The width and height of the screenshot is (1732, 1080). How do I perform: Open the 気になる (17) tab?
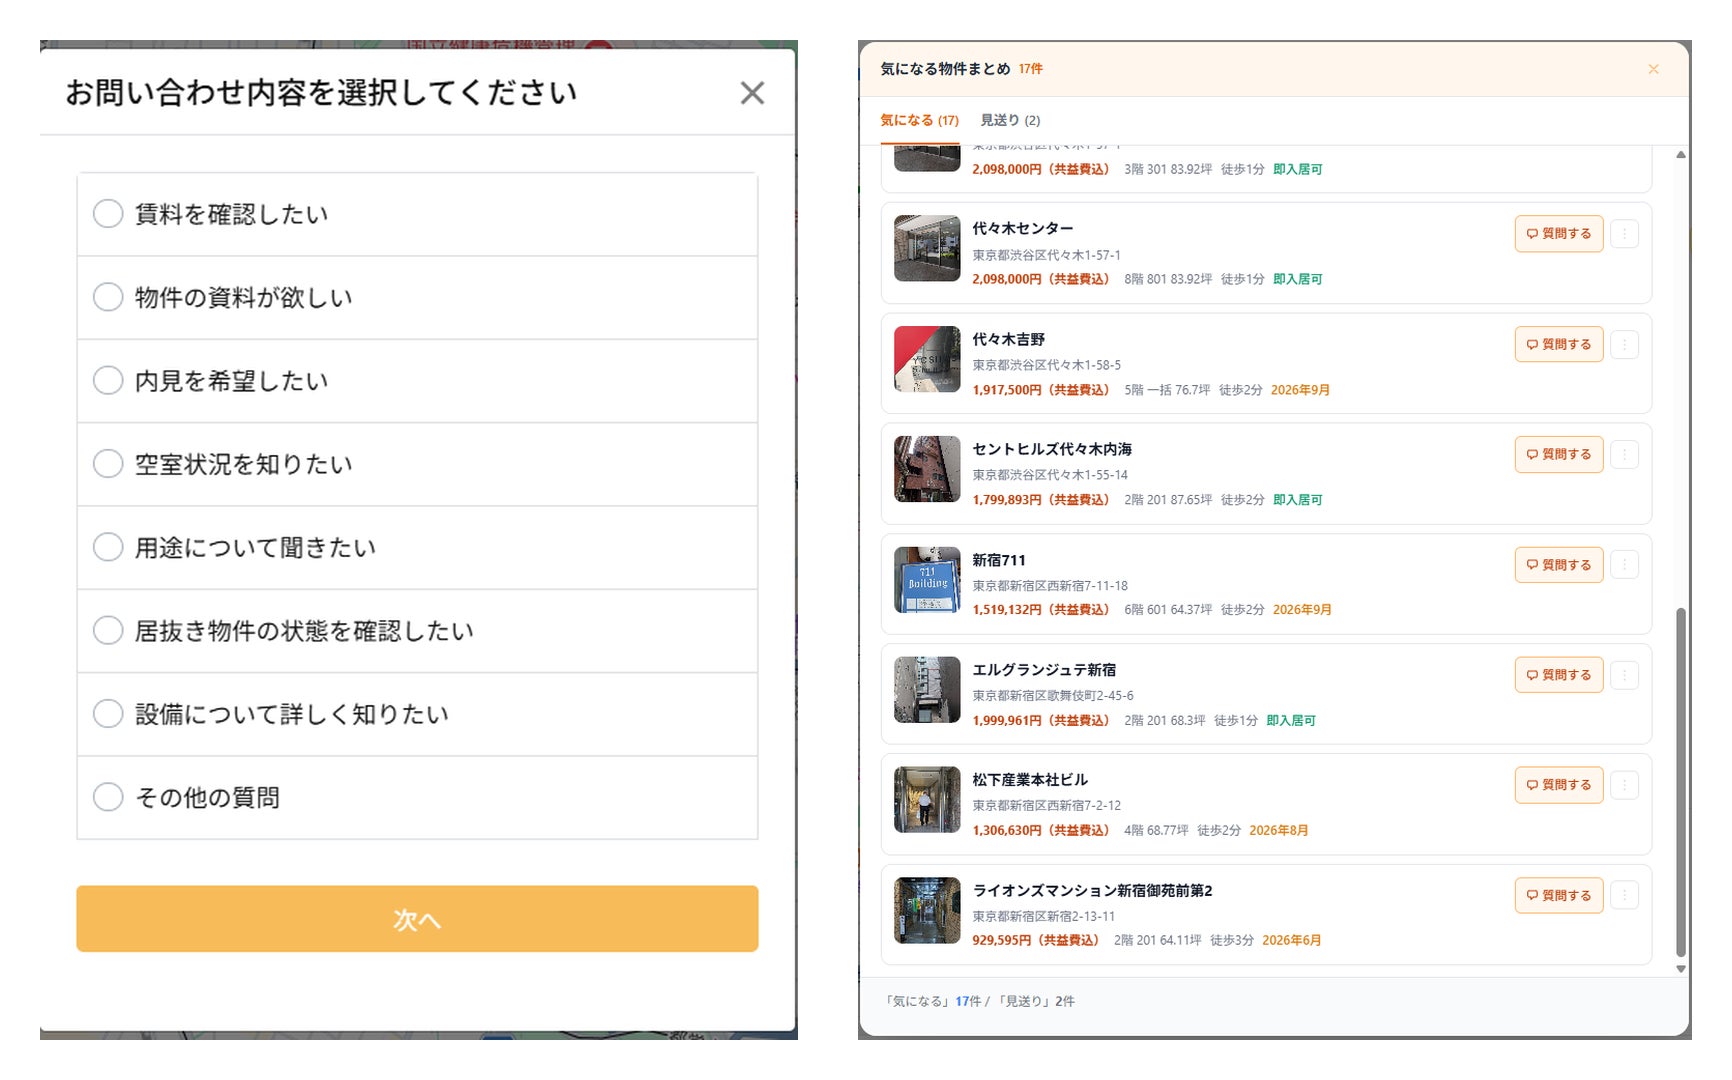tap(919, 120)
